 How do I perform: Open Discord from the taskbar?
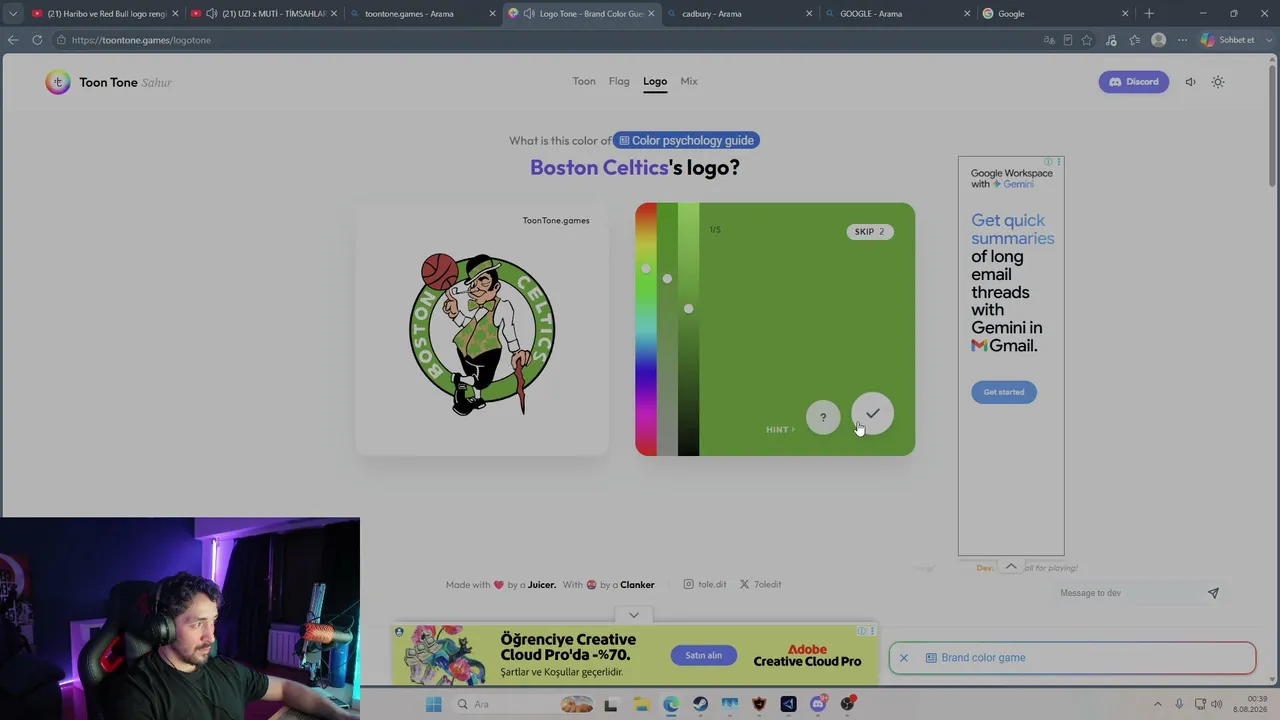click(x=818, y=704)
